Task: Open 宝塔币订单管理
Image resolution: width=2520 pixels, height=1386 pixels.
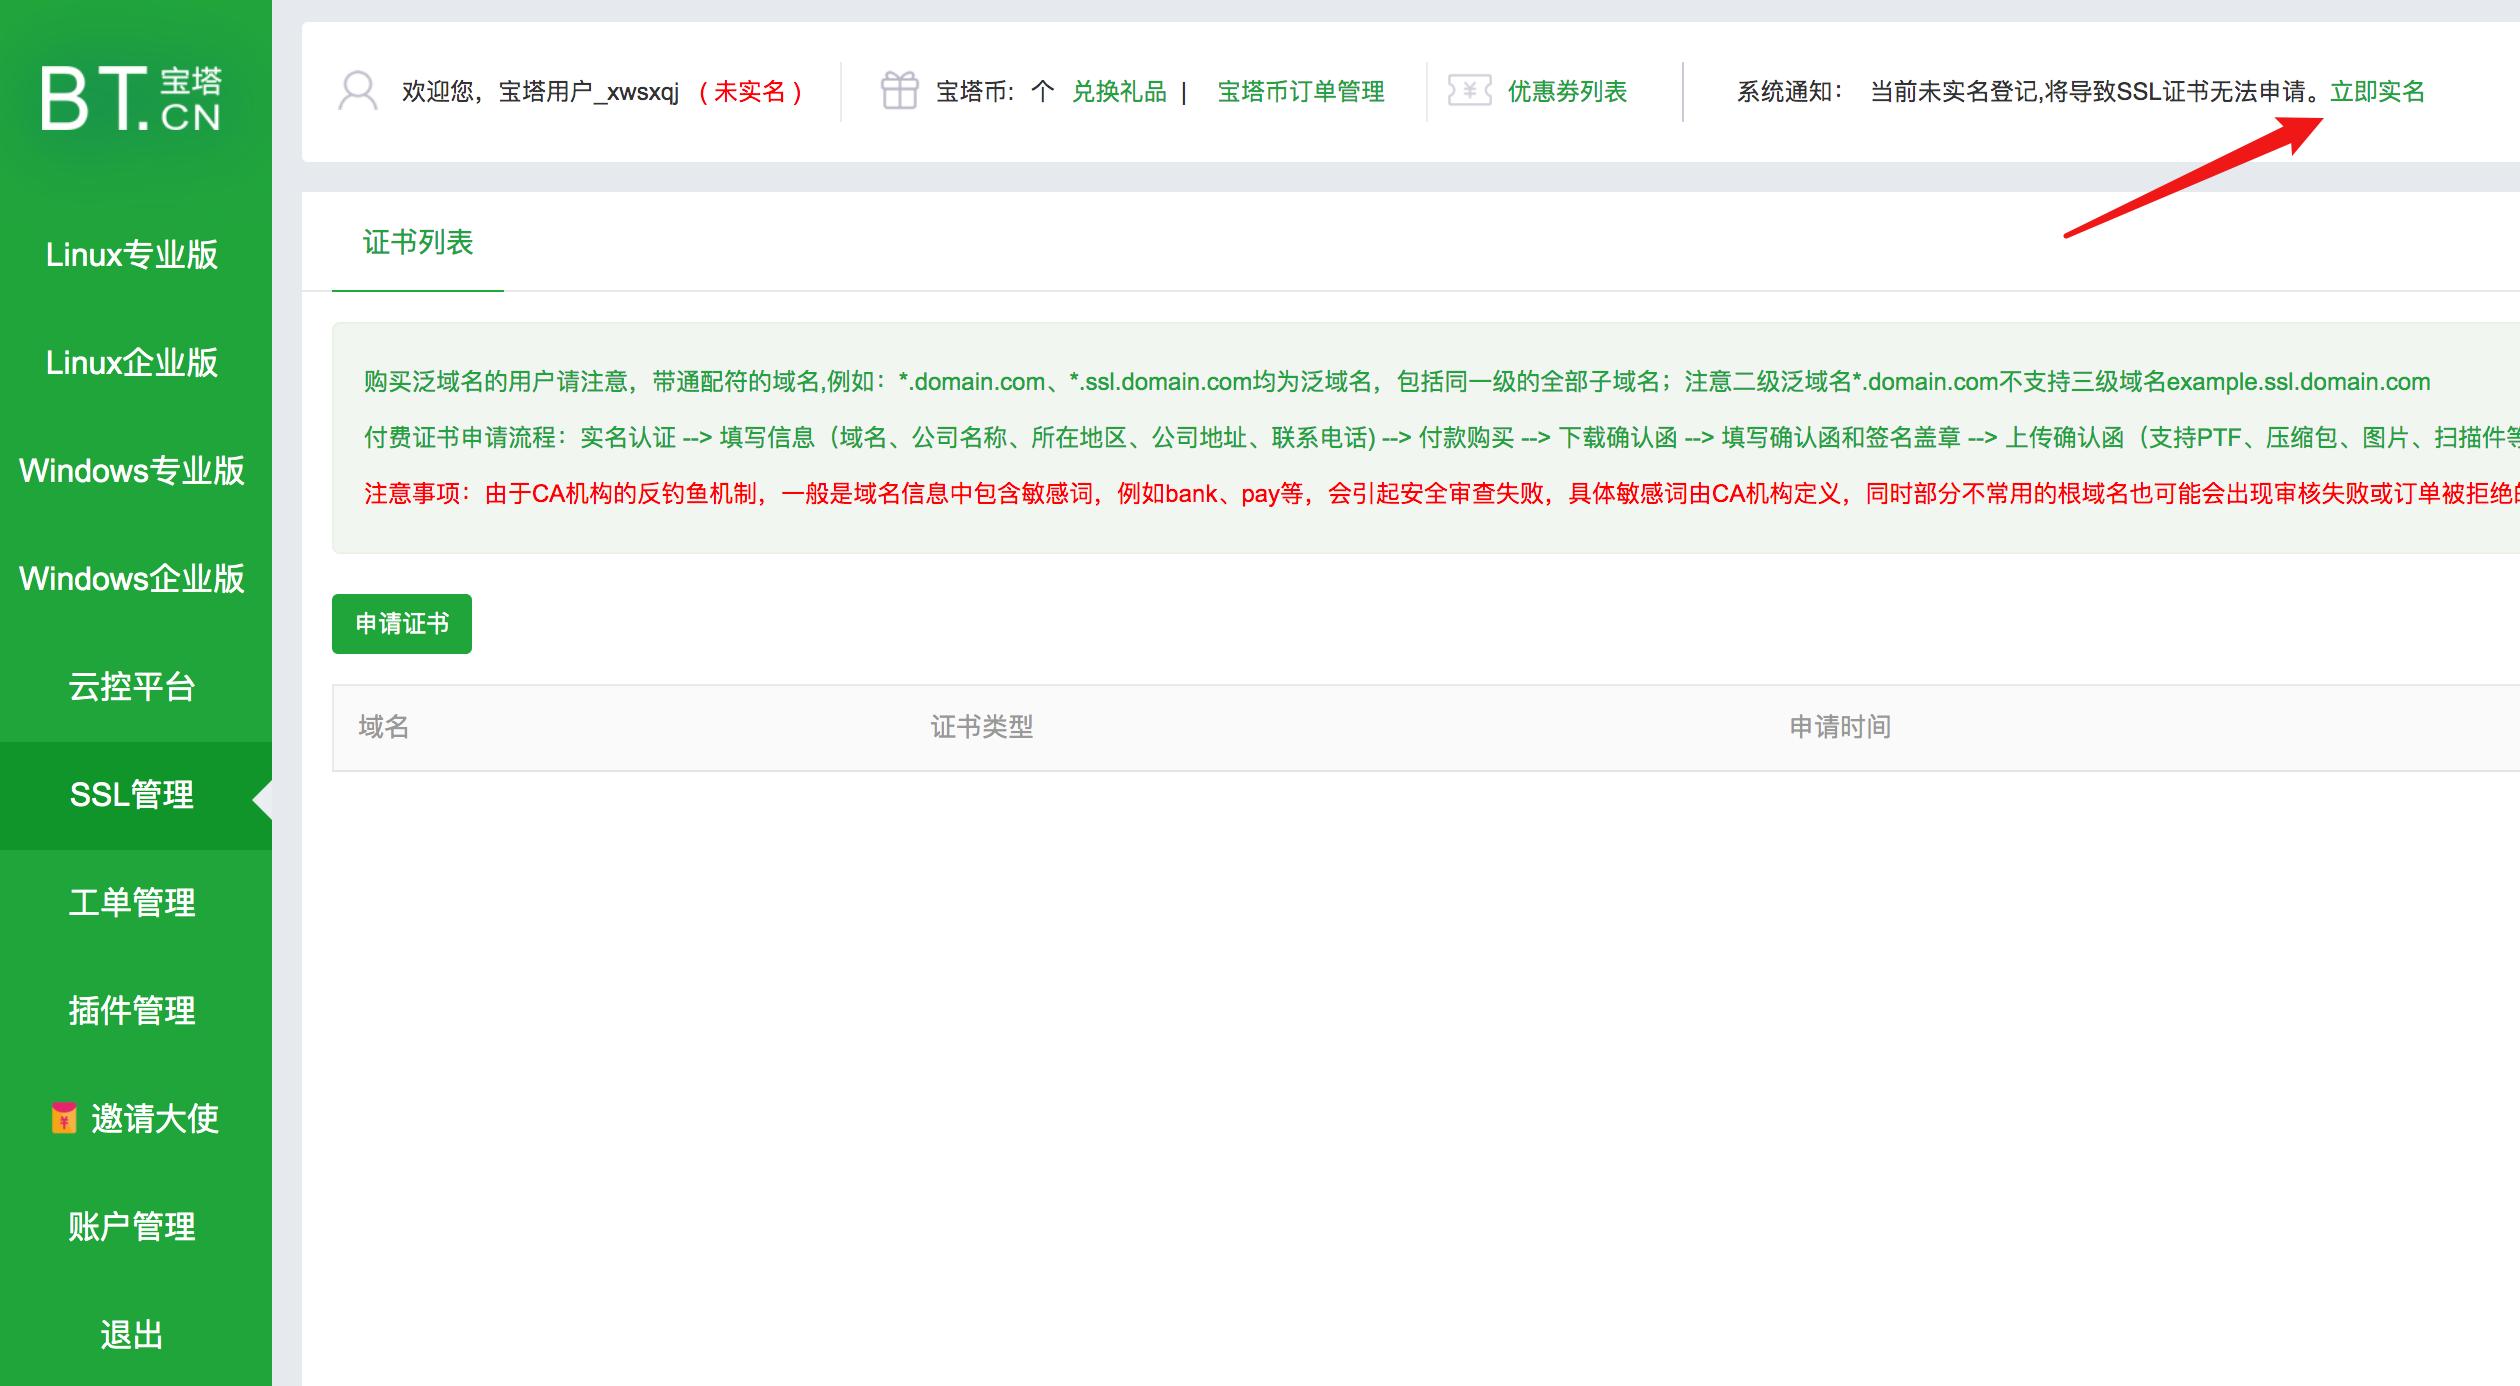Action: click(1300, 92)
